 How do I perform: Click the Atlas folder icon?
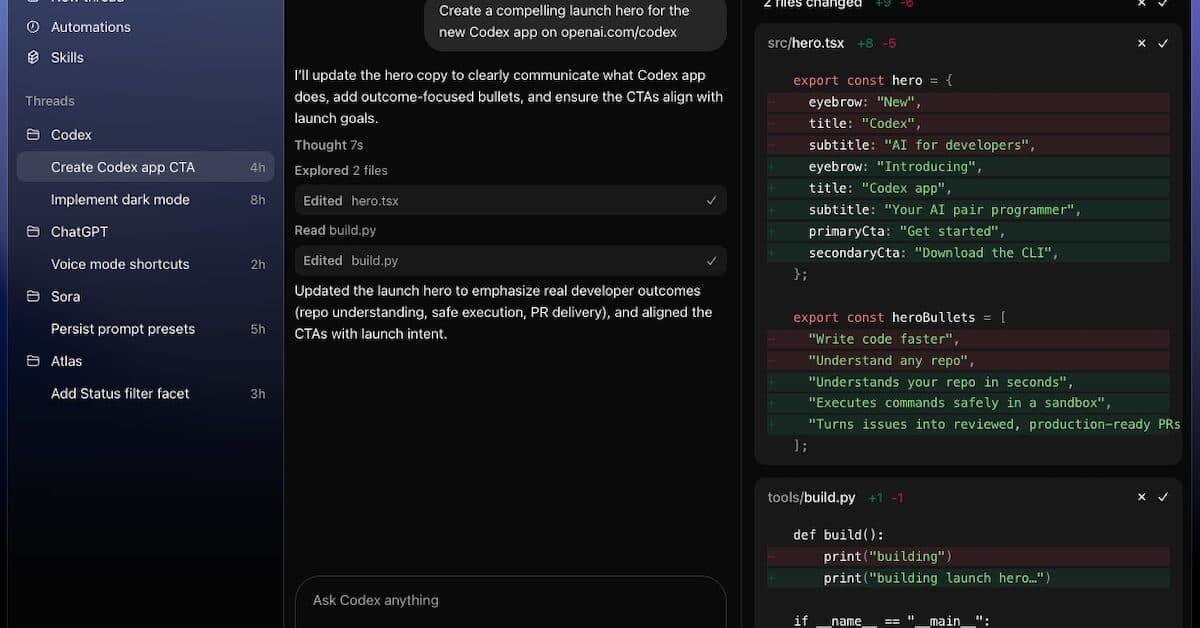(33, 361)
